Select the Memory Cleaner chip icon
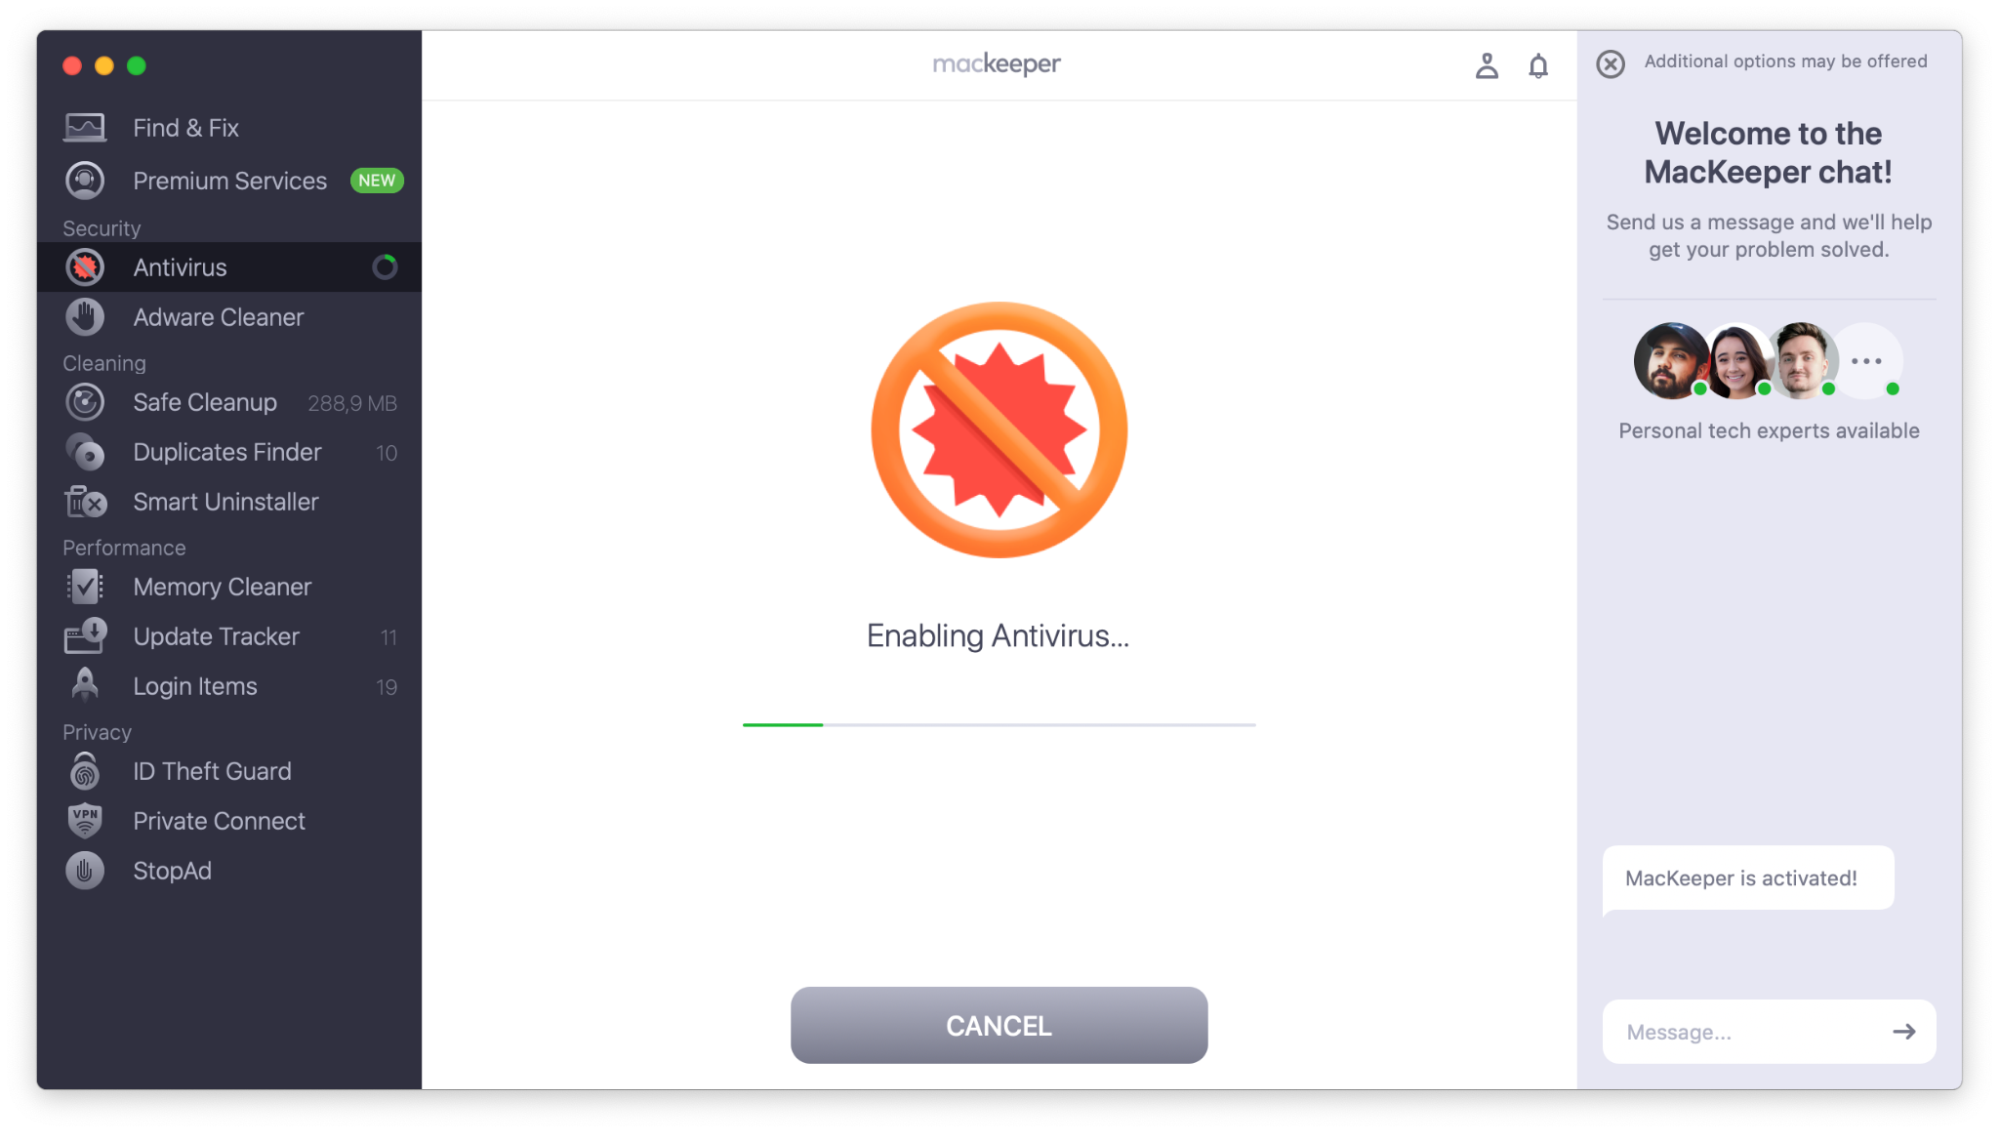Screen dimensions: 1999x1133 (85, 587)
